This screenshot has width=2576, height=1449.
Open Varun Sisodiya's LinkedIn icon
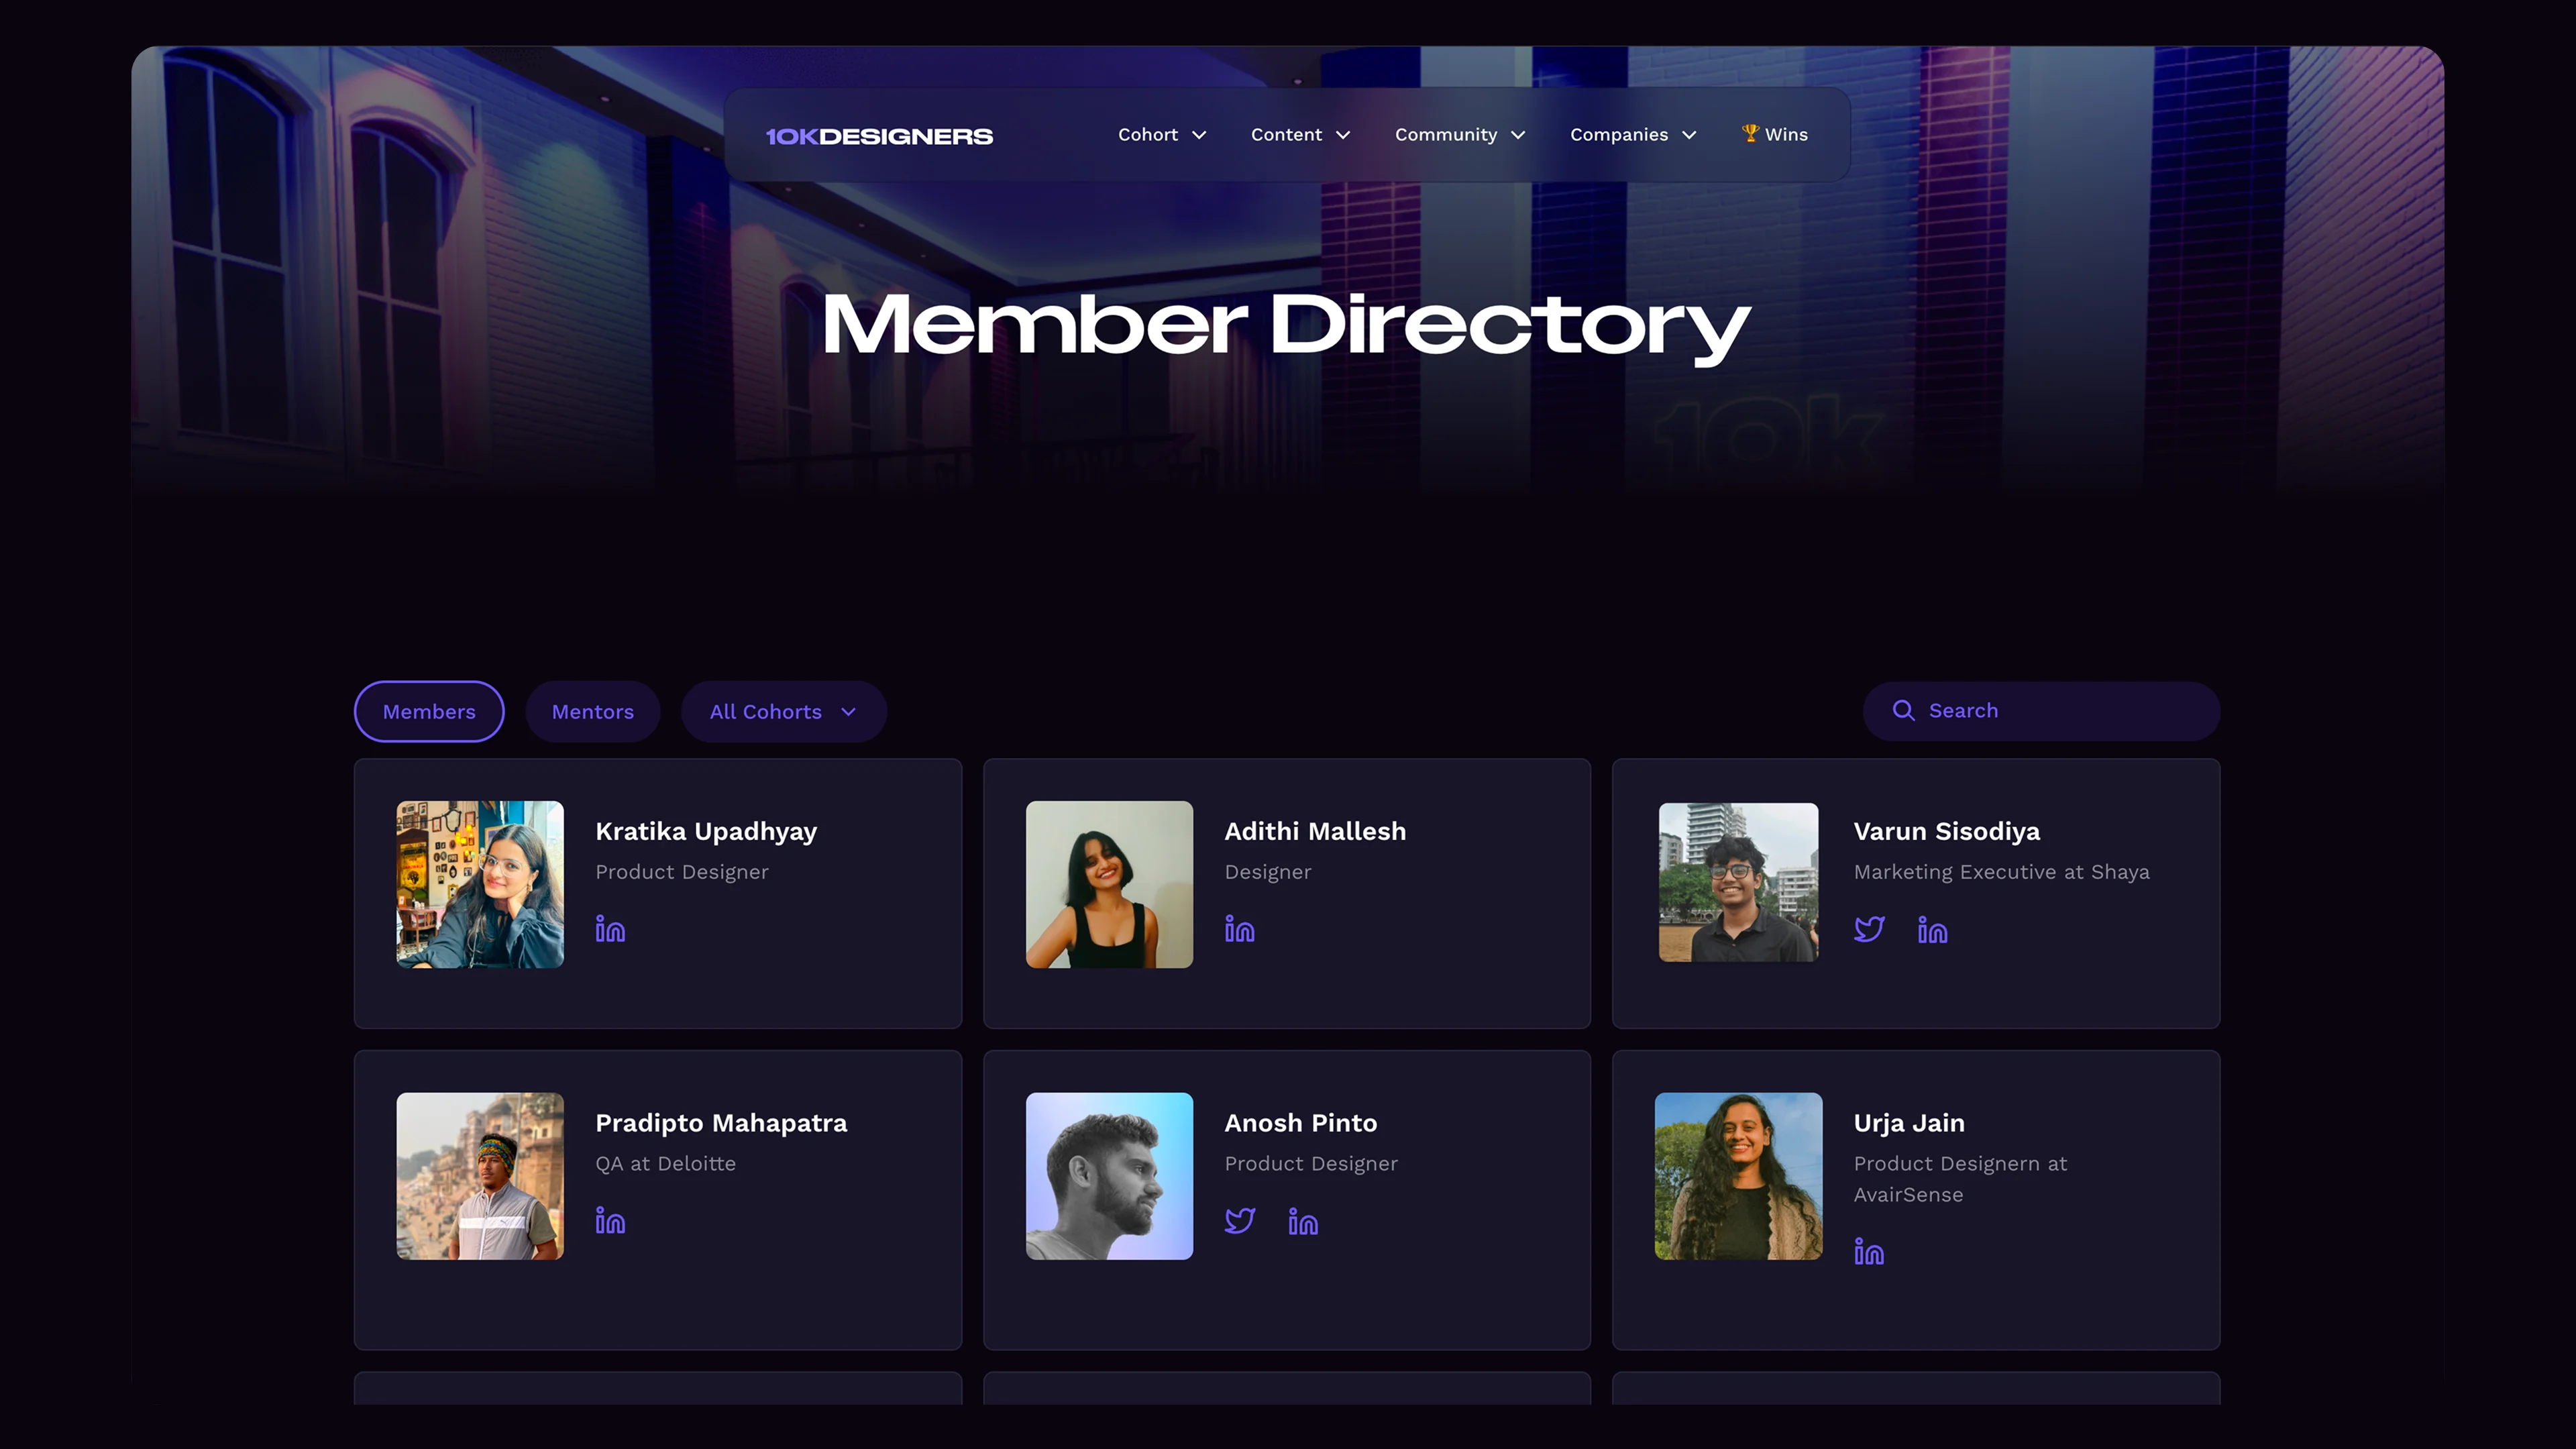[x=1932, y=930]
